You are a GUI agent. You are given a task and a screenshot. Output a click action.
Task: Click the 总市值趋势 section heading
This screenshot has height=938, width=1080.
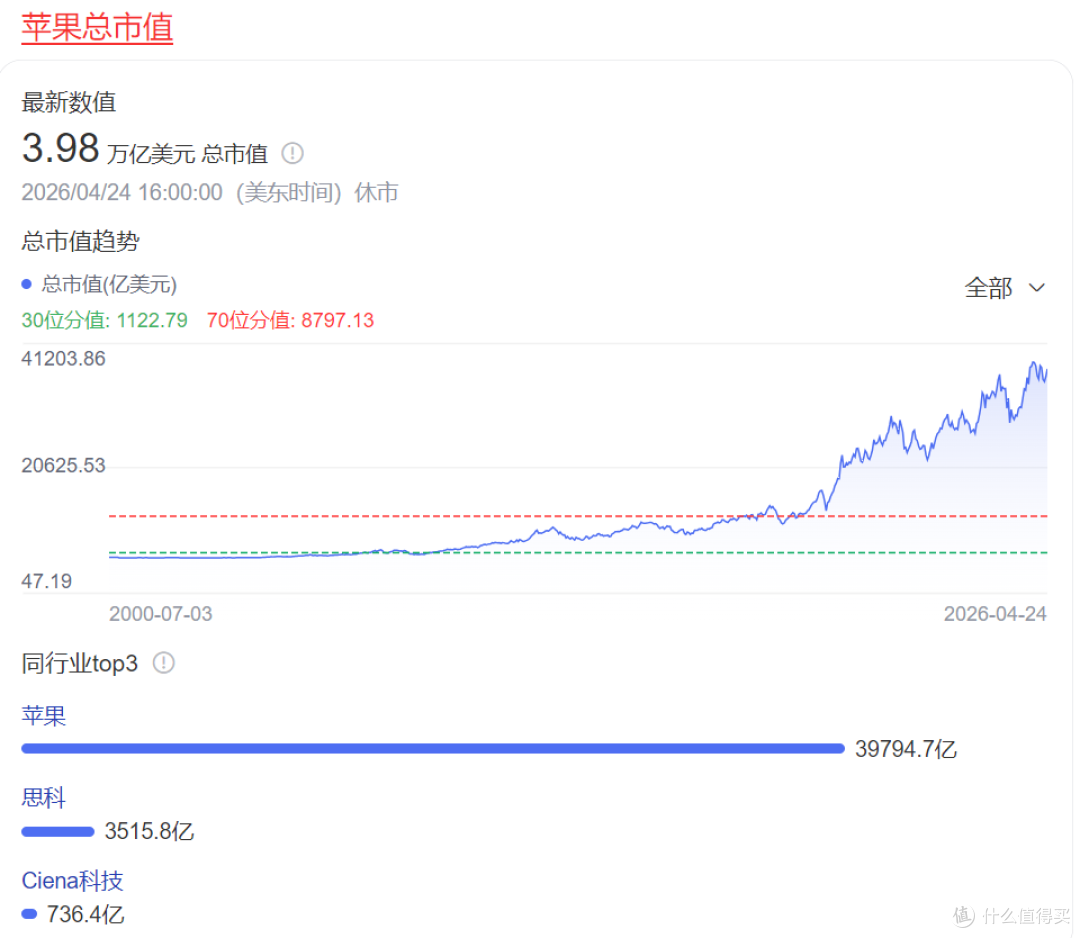(80, 241)
